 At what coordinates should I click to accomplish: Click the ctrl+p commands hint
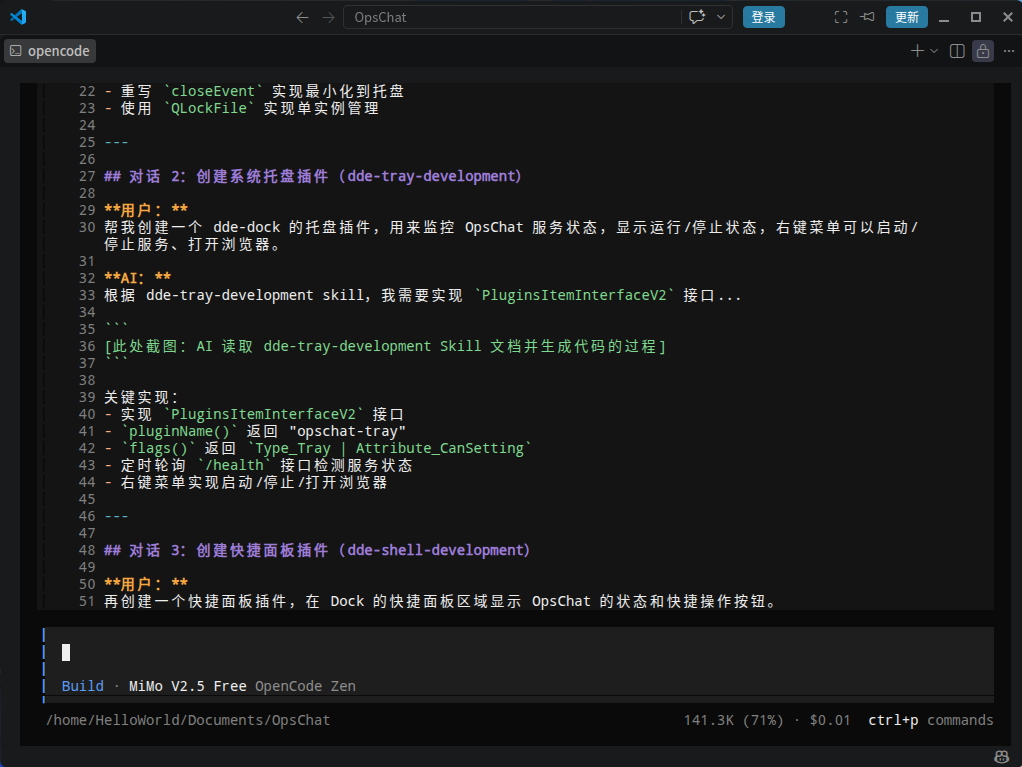[x=931, y=720]
